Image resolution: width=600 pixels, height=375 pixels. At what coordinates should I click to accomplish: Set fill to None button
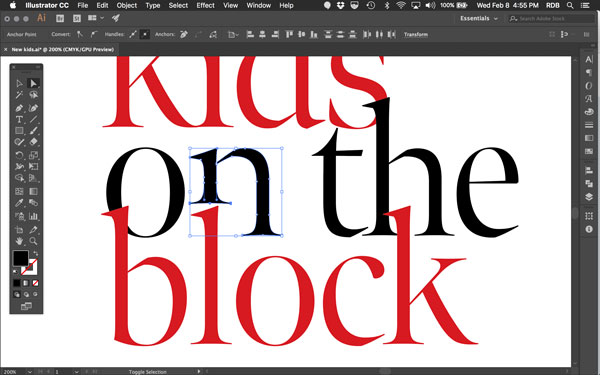point(35,283)
